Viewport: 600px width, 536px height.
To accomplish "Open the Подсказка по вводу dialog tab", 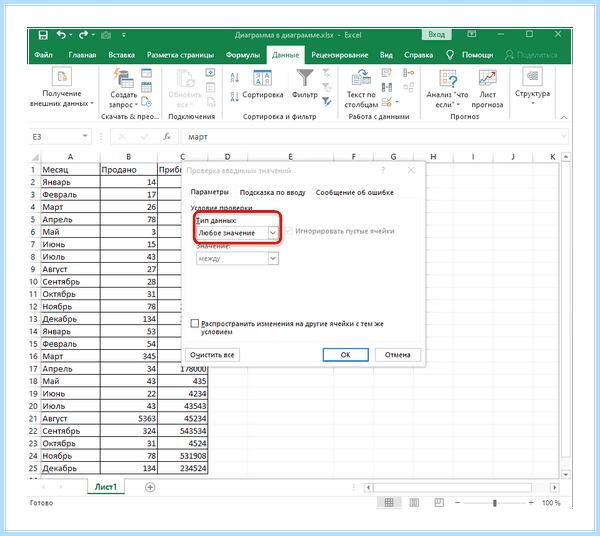I will click(x=272, y=192).
